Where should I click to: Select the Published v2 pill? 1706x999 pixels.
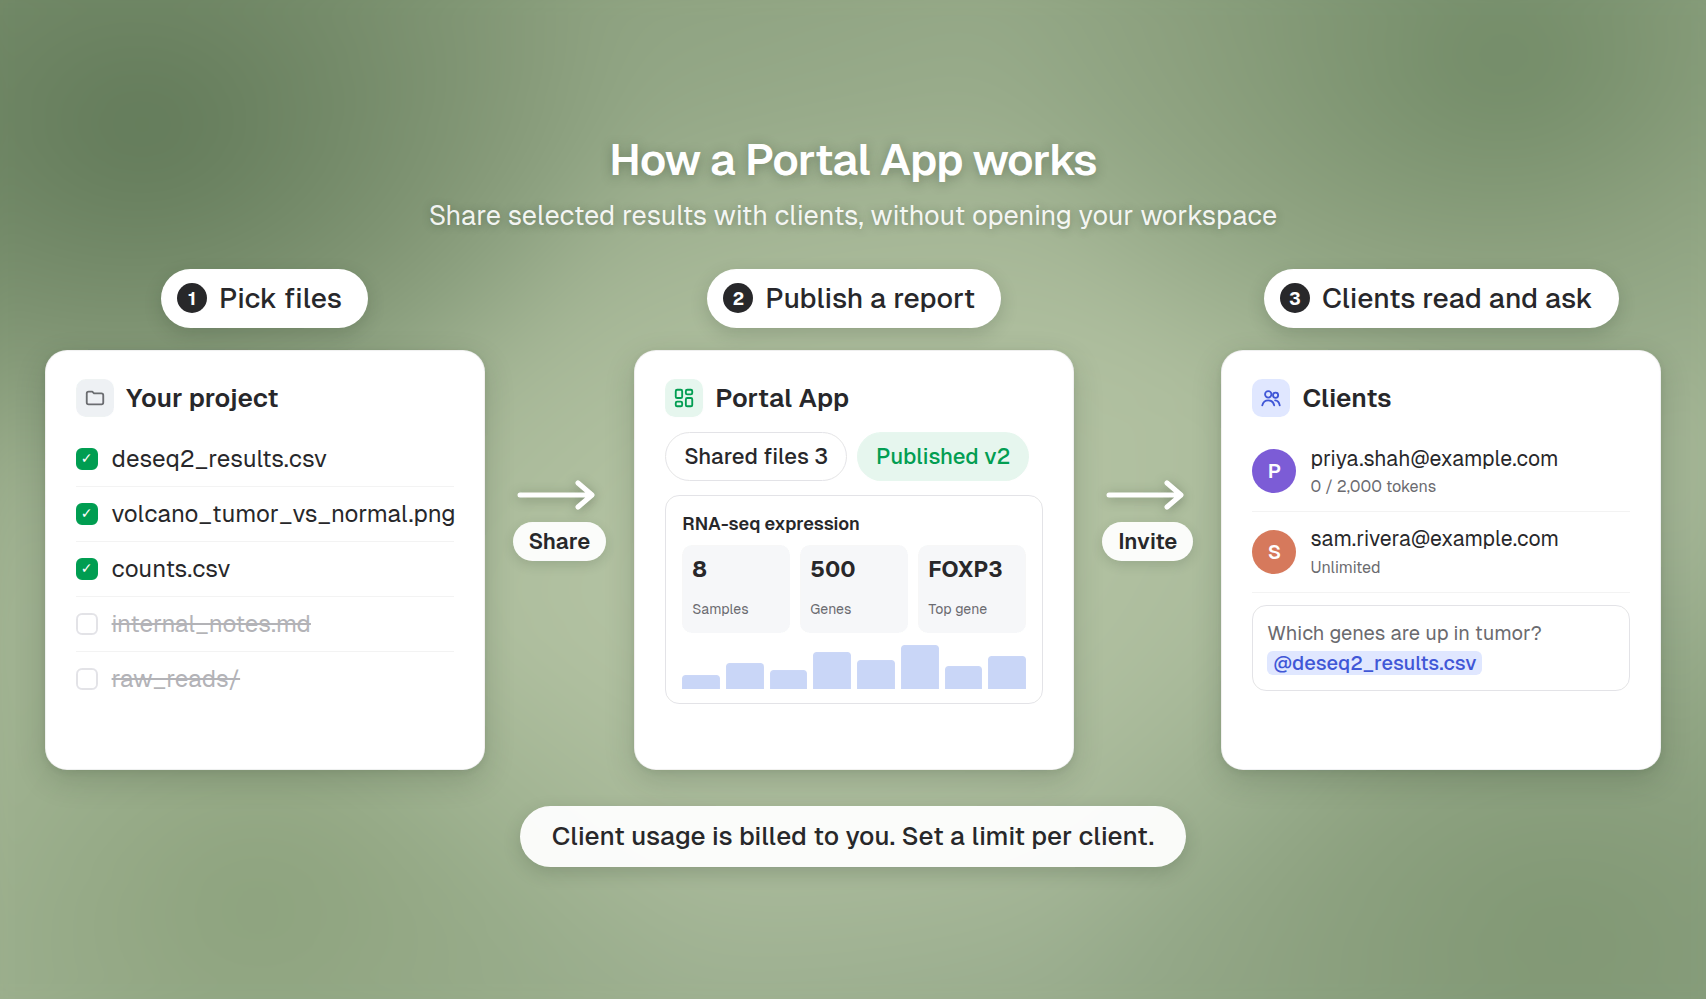pos(943,456)
